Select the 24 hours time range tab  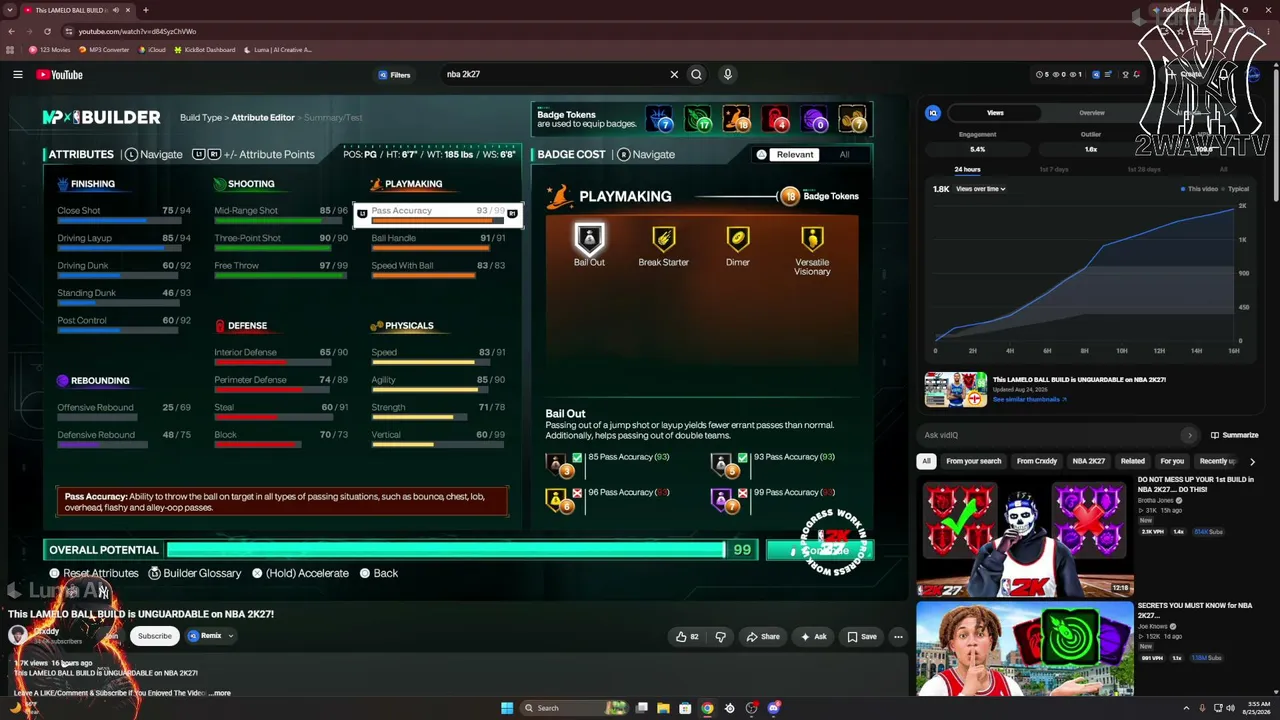point(967,169)
